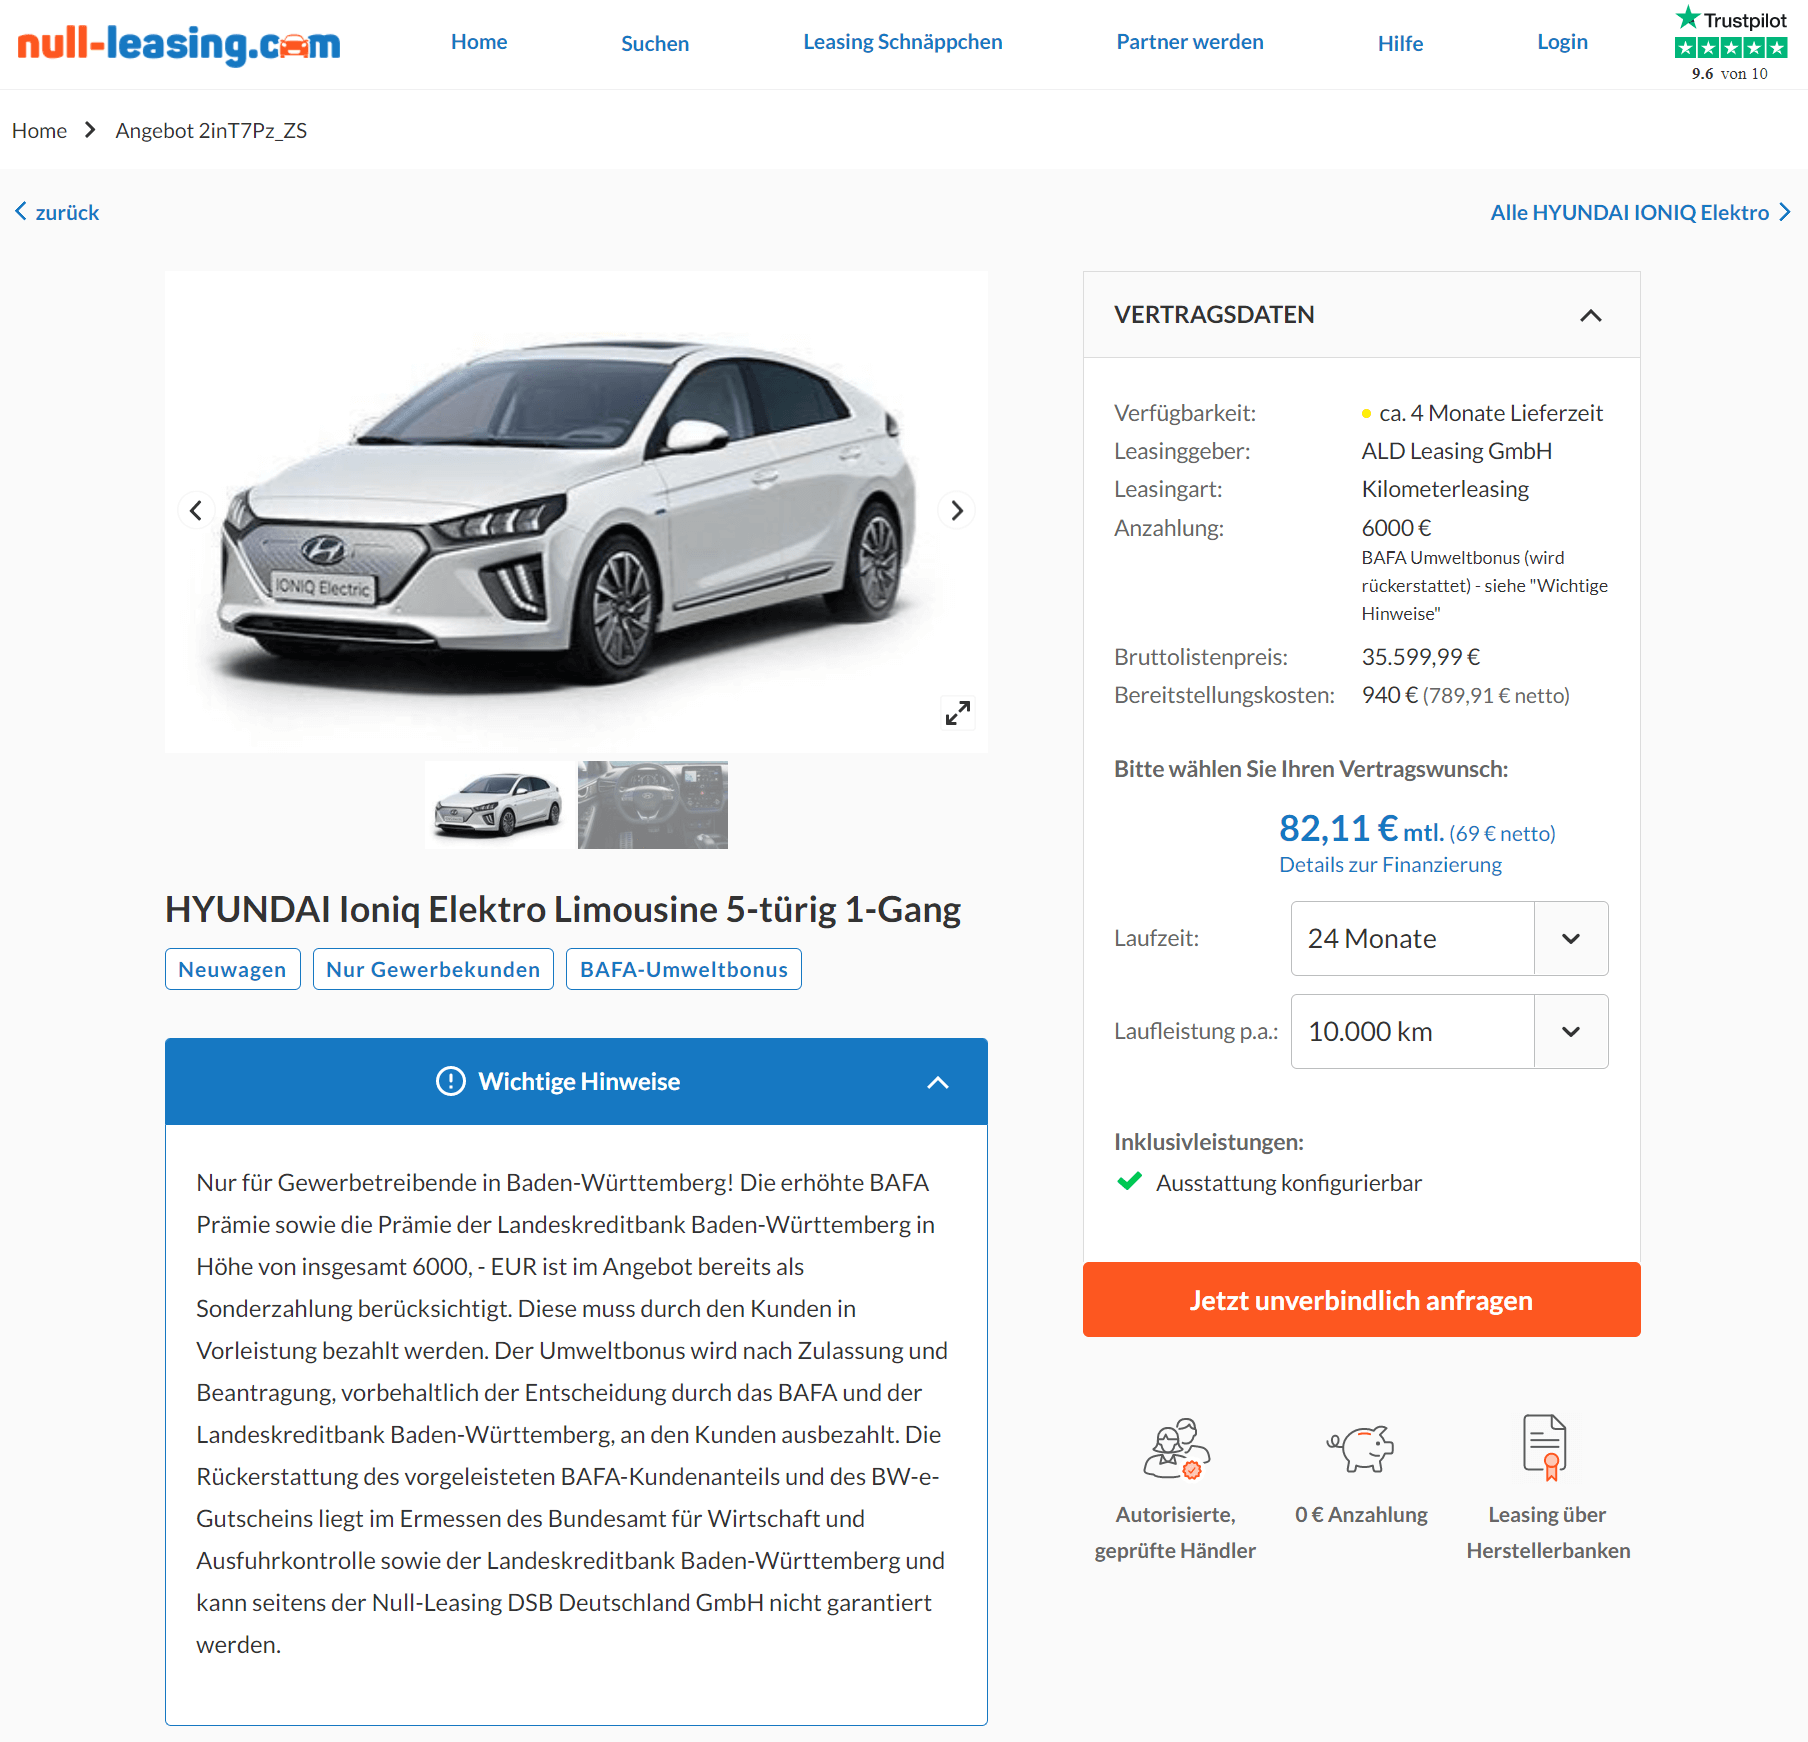Collapse the Vertragsdaten panel
This screenshot has height=1742, width=1808.
pos(1591,315)
